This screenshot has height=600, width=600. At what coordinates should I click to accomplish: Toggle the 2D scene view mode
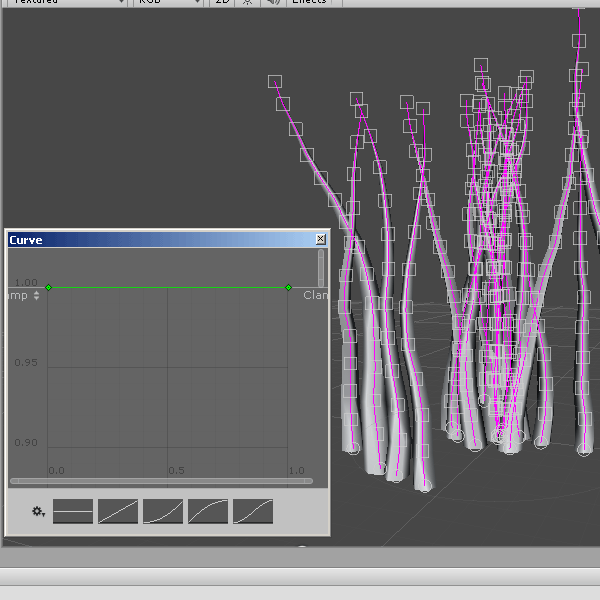point(223,3)
